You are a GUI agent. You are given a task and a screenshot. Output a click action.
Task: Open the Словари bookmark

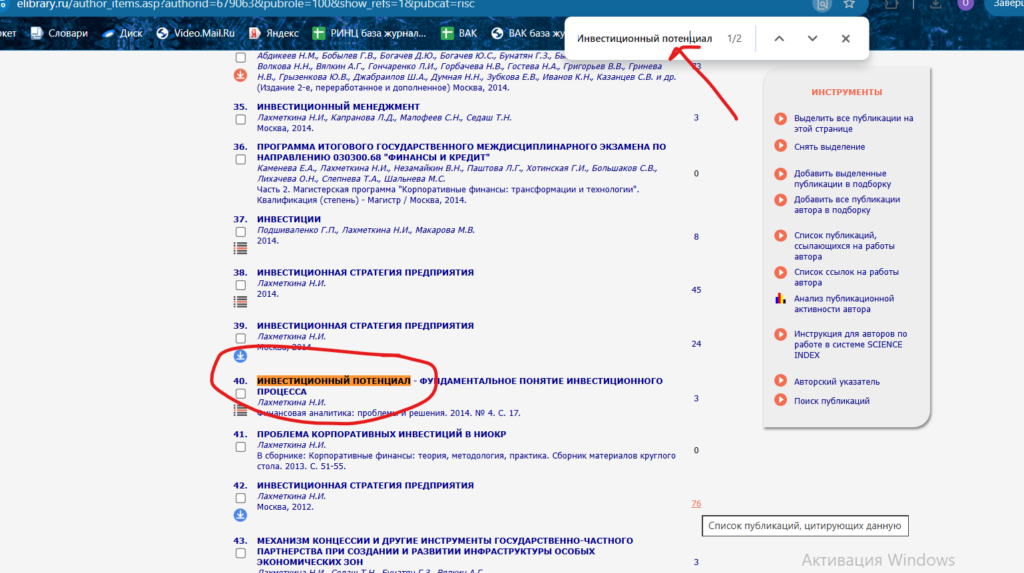(59, 33)
